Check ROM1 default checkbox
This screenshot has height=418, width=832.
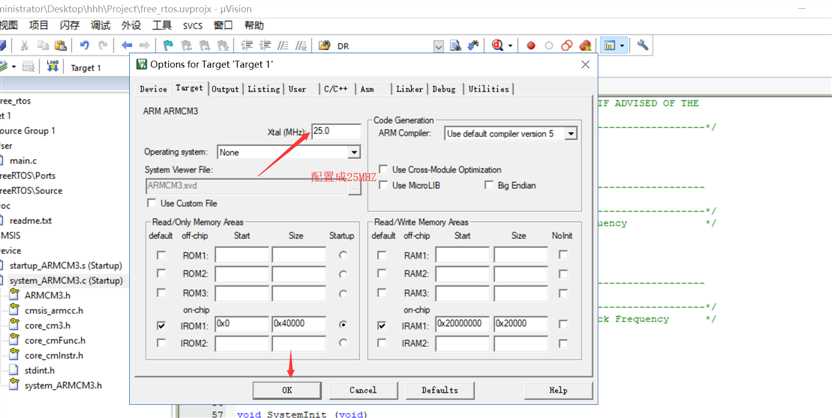click(x=161, y=255)
